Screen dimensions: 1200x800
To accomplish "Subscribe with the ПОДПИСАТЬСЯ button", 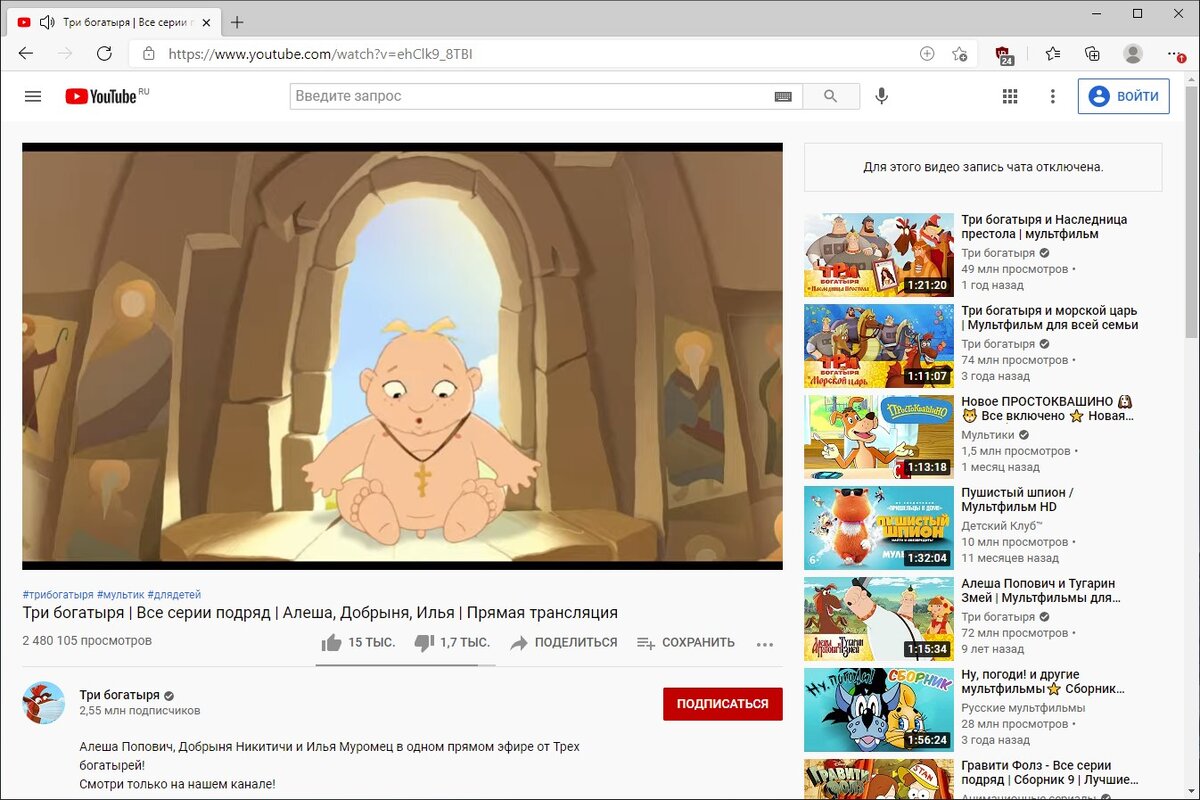I will coord(723,704).
